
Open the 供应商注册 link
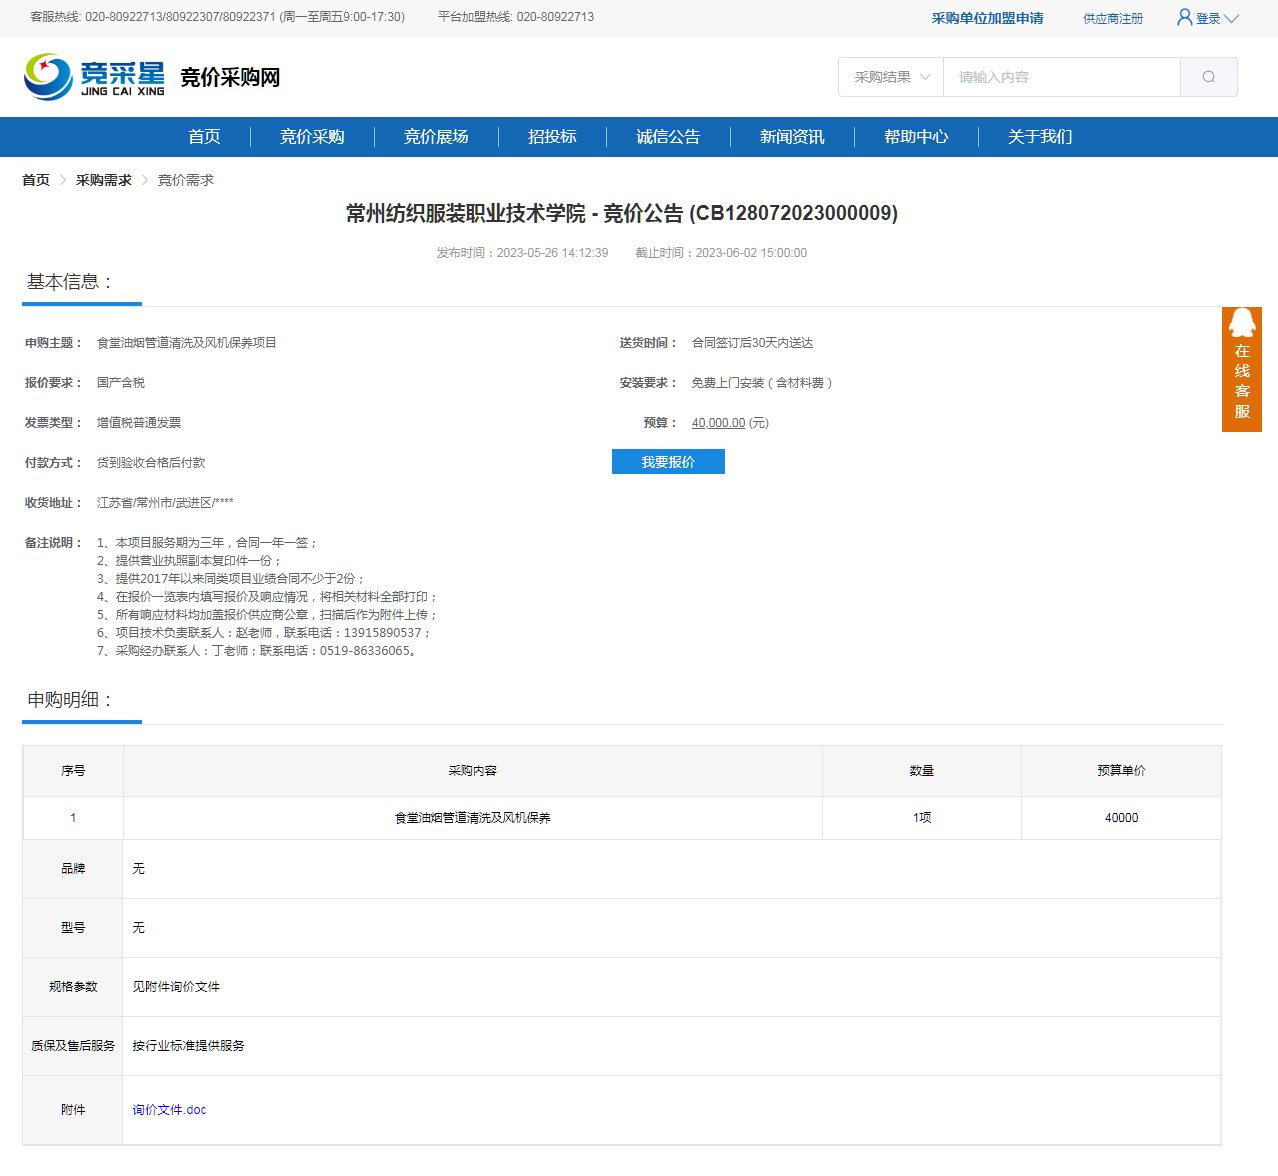[1112, 19]
